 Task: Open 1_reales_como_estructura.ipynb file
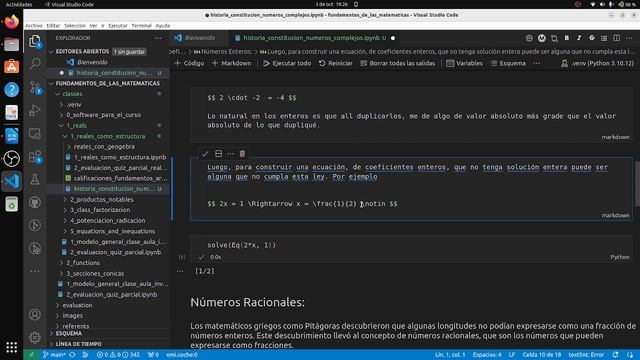click(120, 157)
